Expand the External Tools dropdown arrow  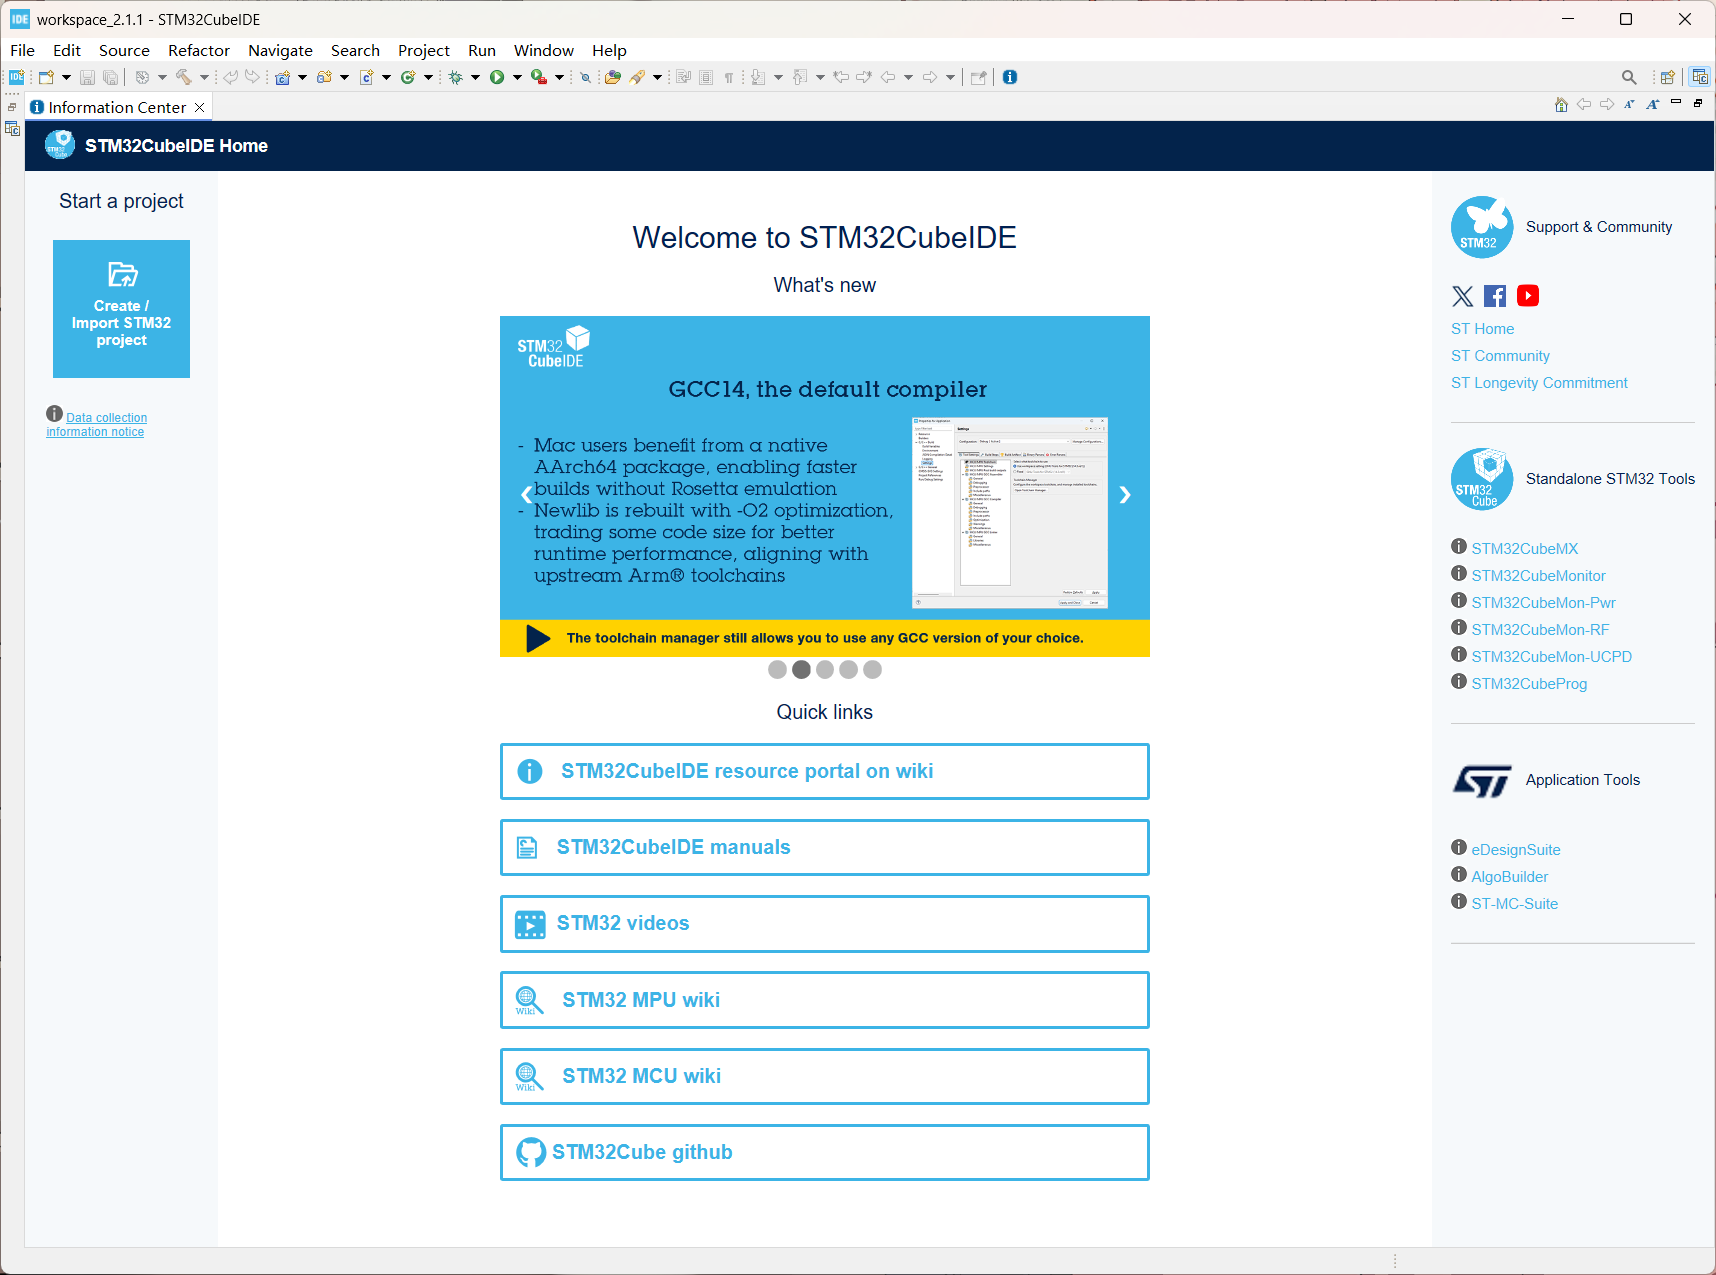[559, 77]
